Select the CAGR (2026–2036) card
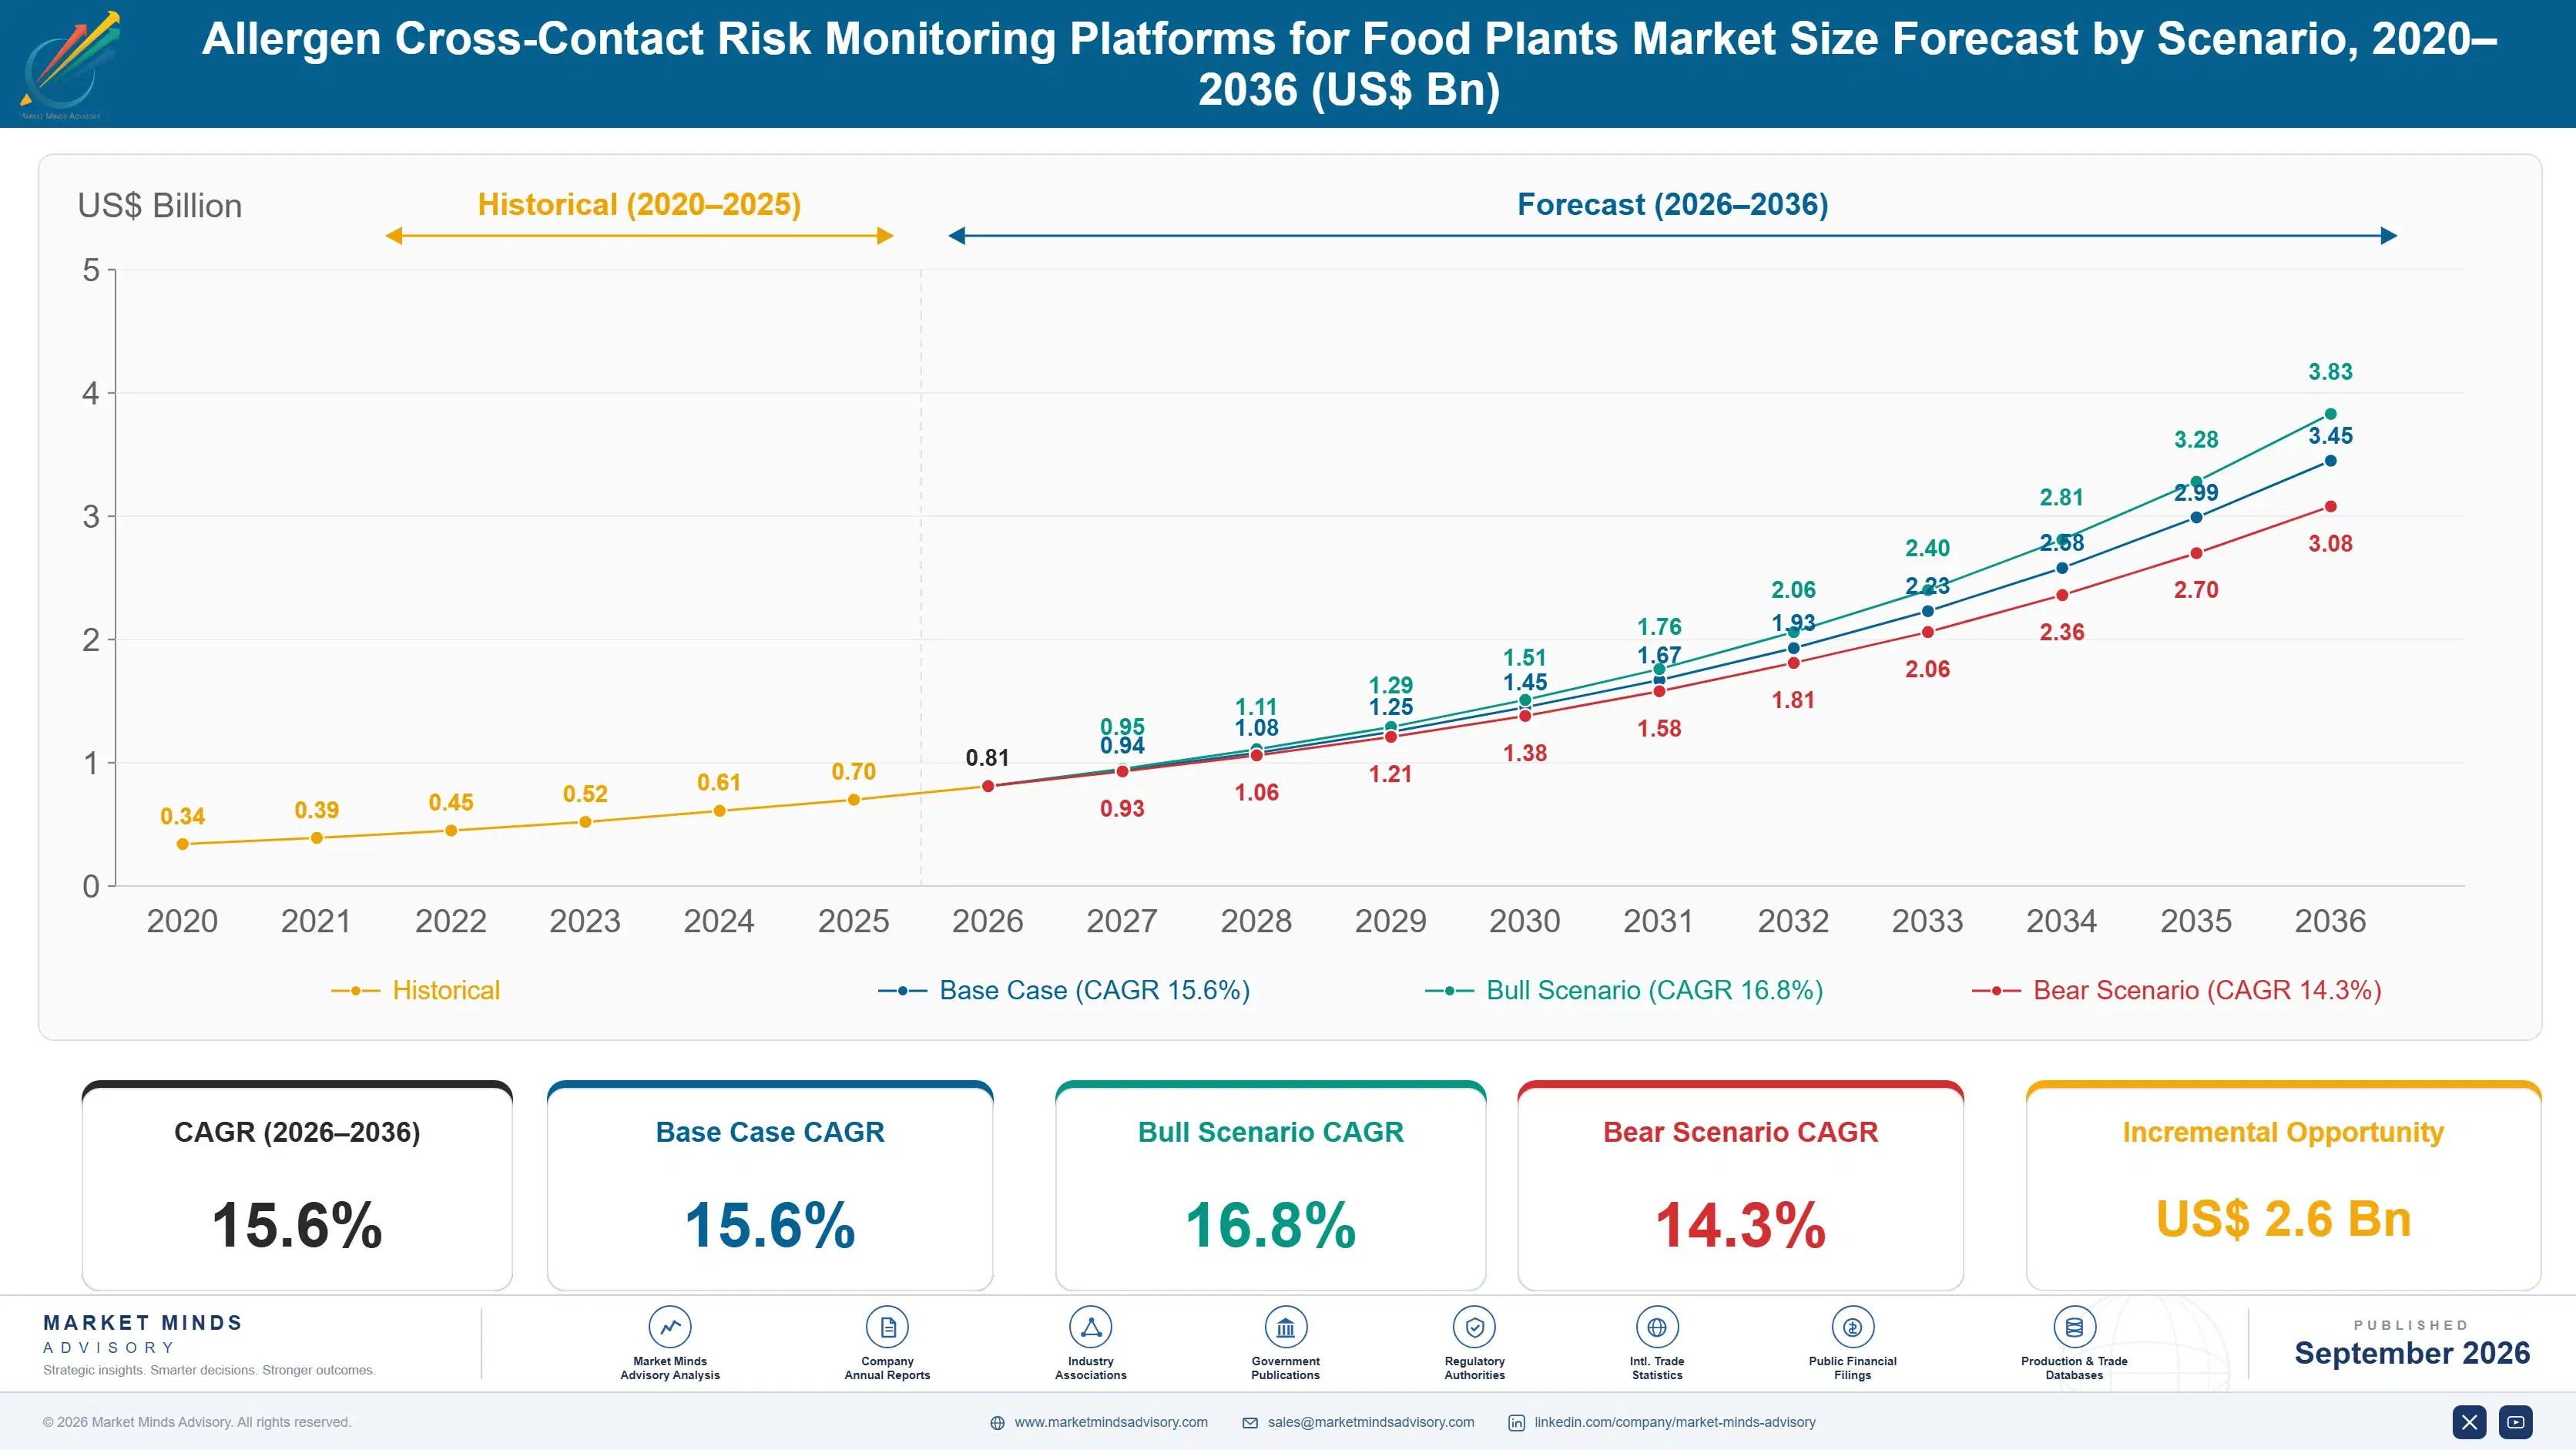The image size is (2576, 1450). [297, 1186]
